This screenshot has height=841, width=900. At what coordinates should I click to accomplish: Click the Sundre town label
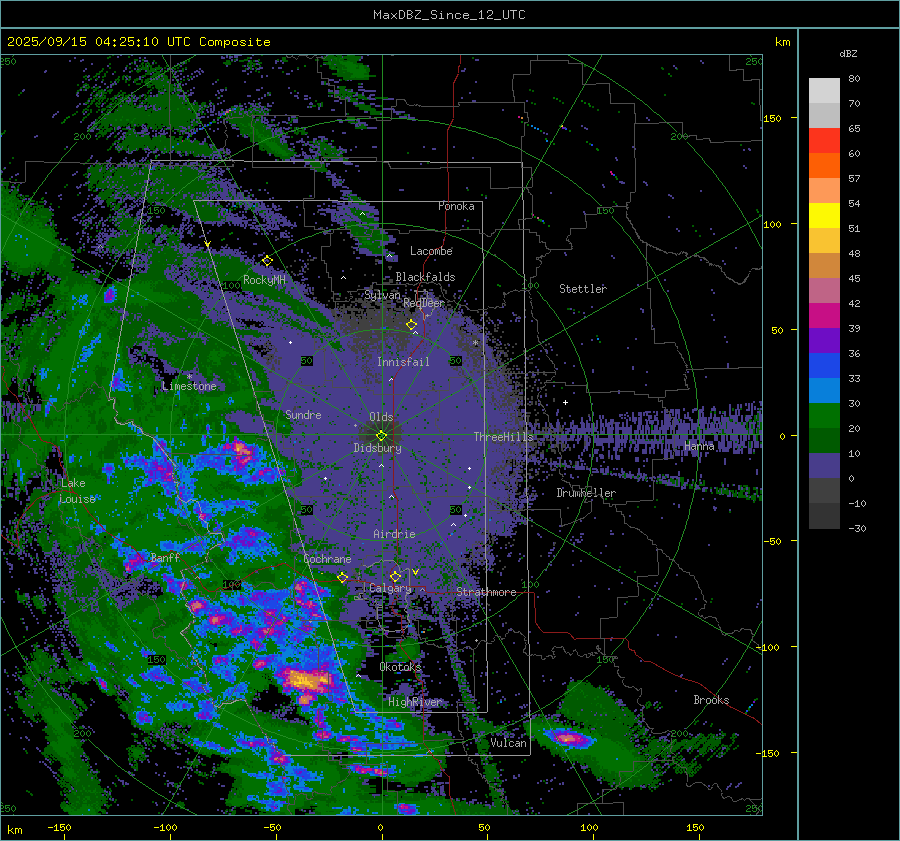(x=303, y=414)
